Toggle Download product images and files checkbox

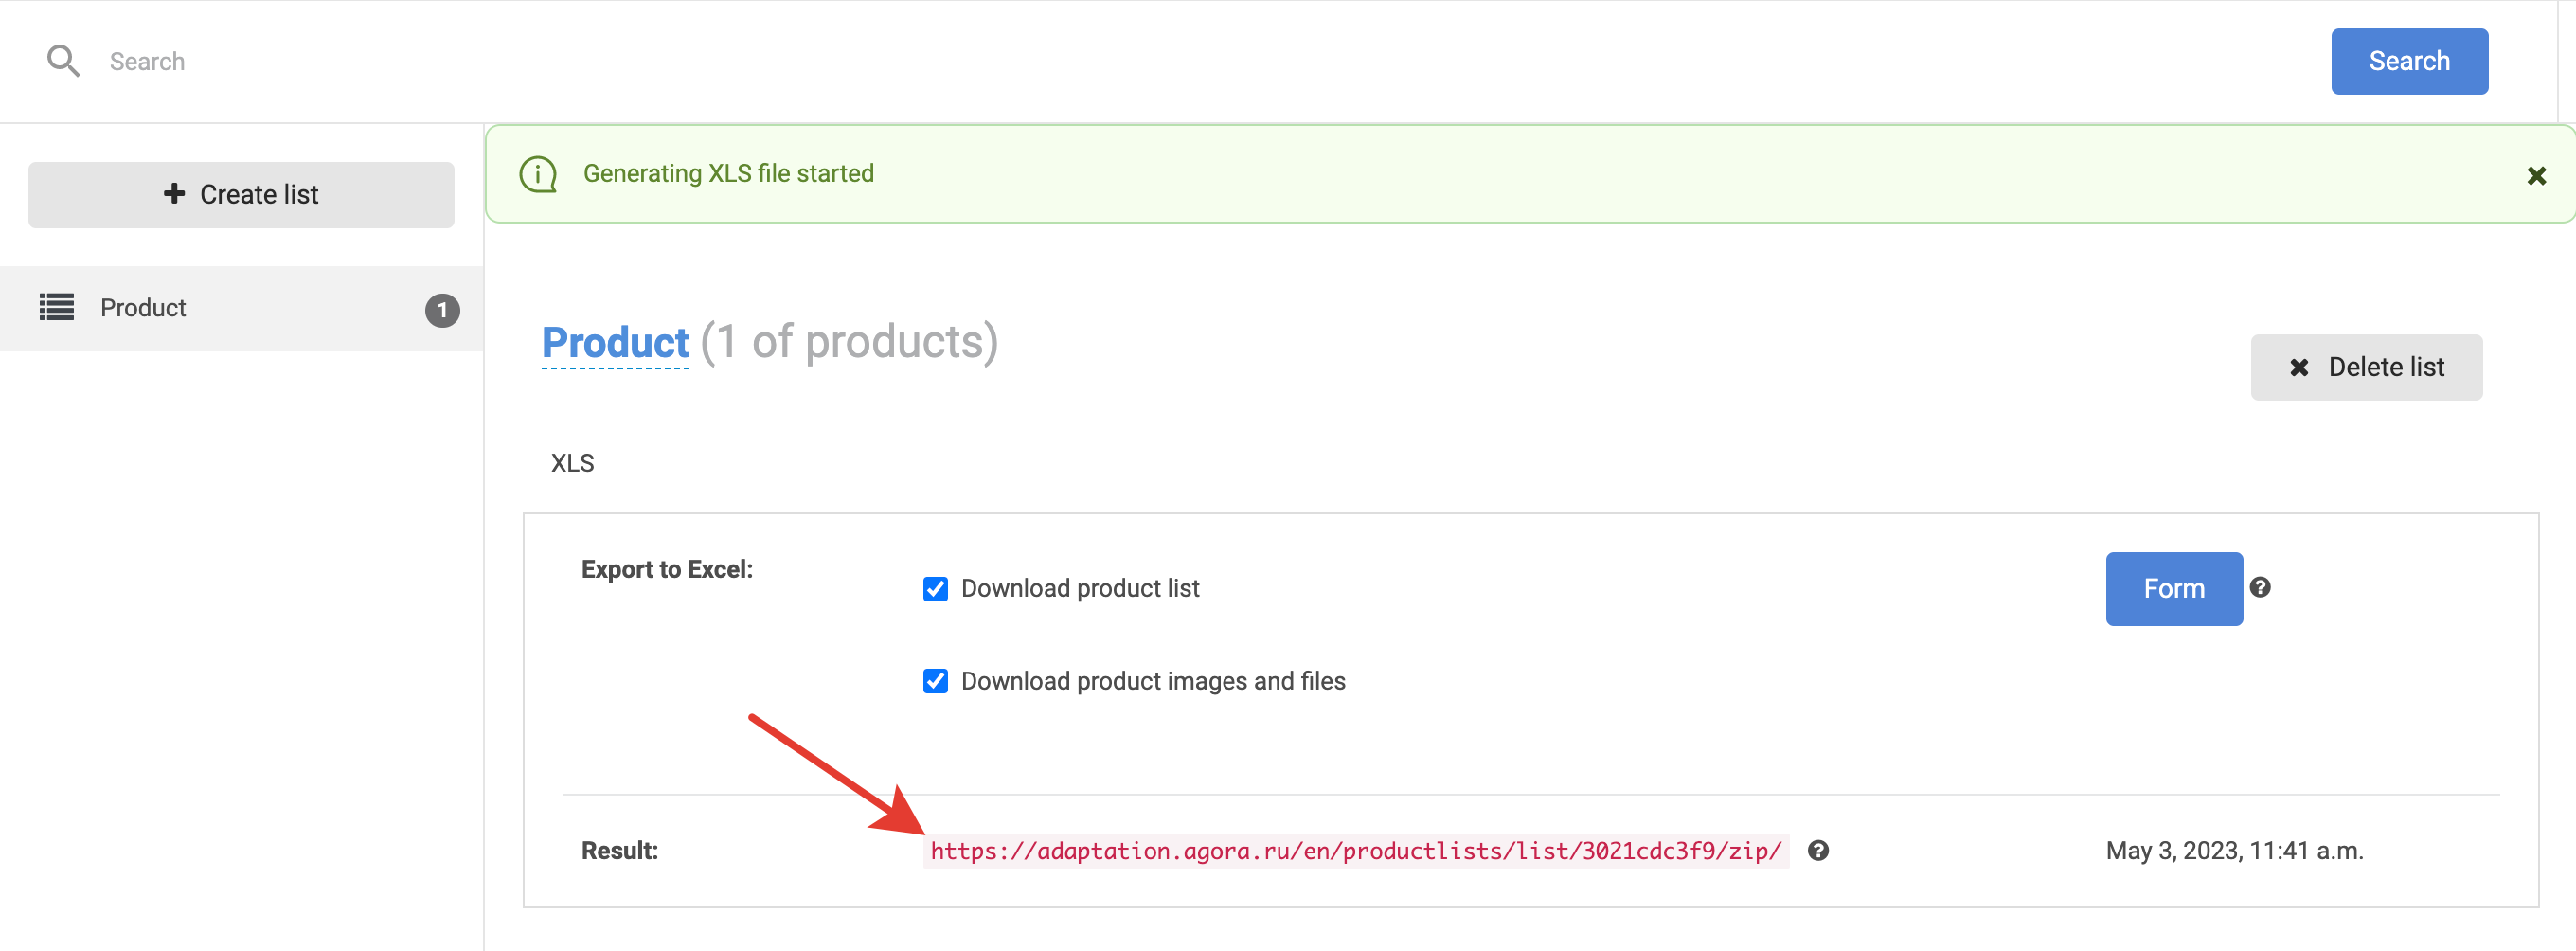coord(935,681)
